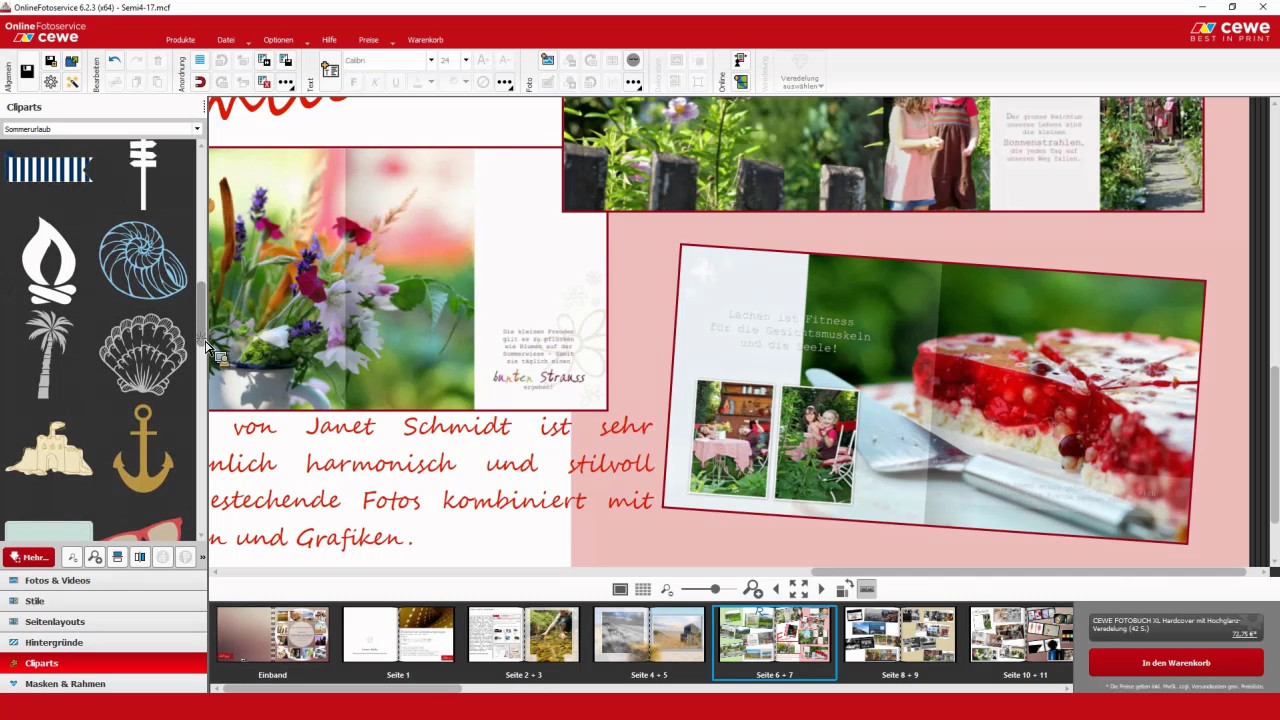Viewport: 1280px width, 720px height.
Task: Open the settings gear icon
Action: (50, 82)
